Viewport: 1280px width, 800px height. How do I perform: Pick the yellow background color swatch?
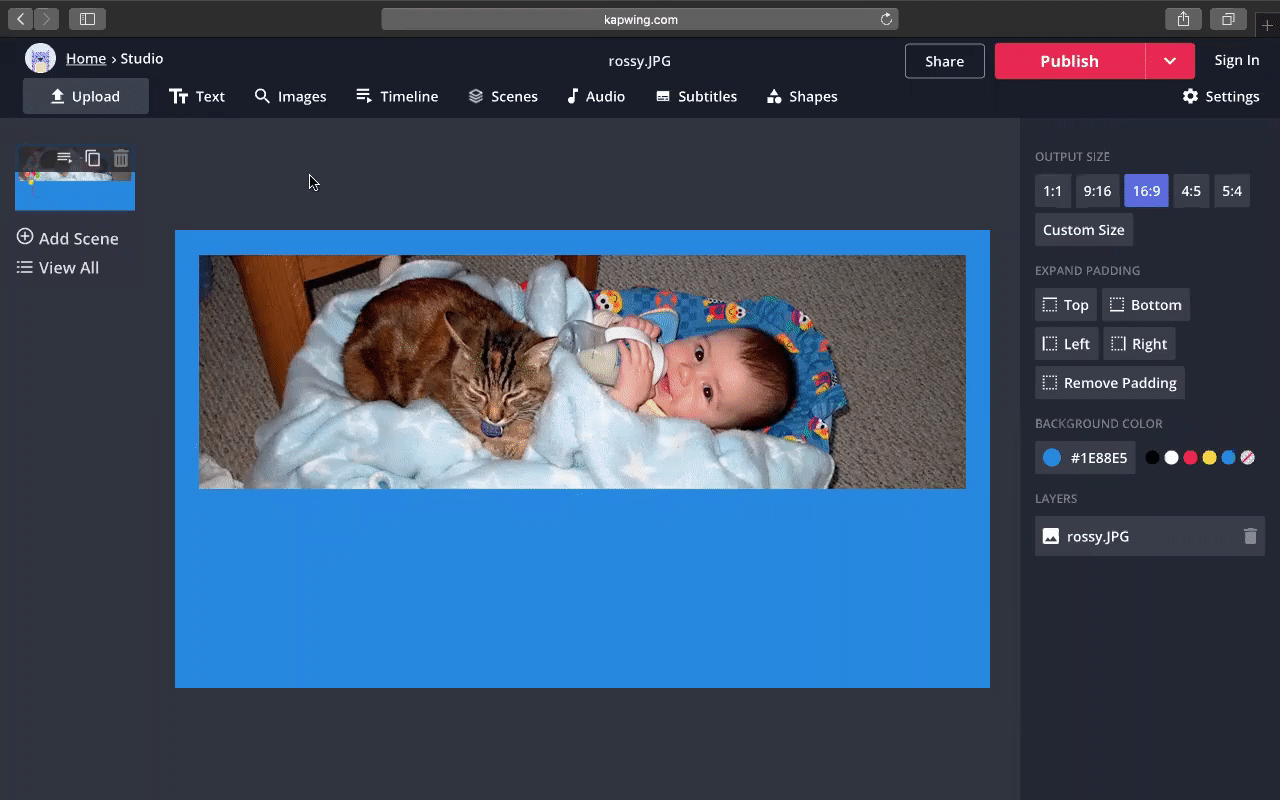[x=1209, y=458]
